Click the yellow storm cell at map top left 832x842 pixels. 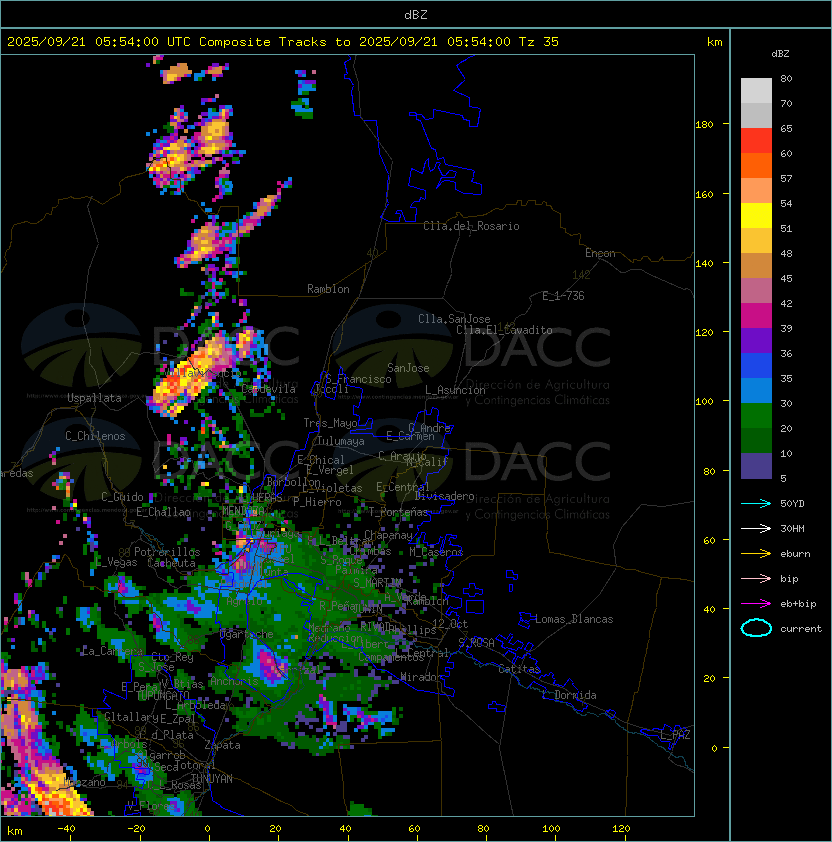[177, 72]
